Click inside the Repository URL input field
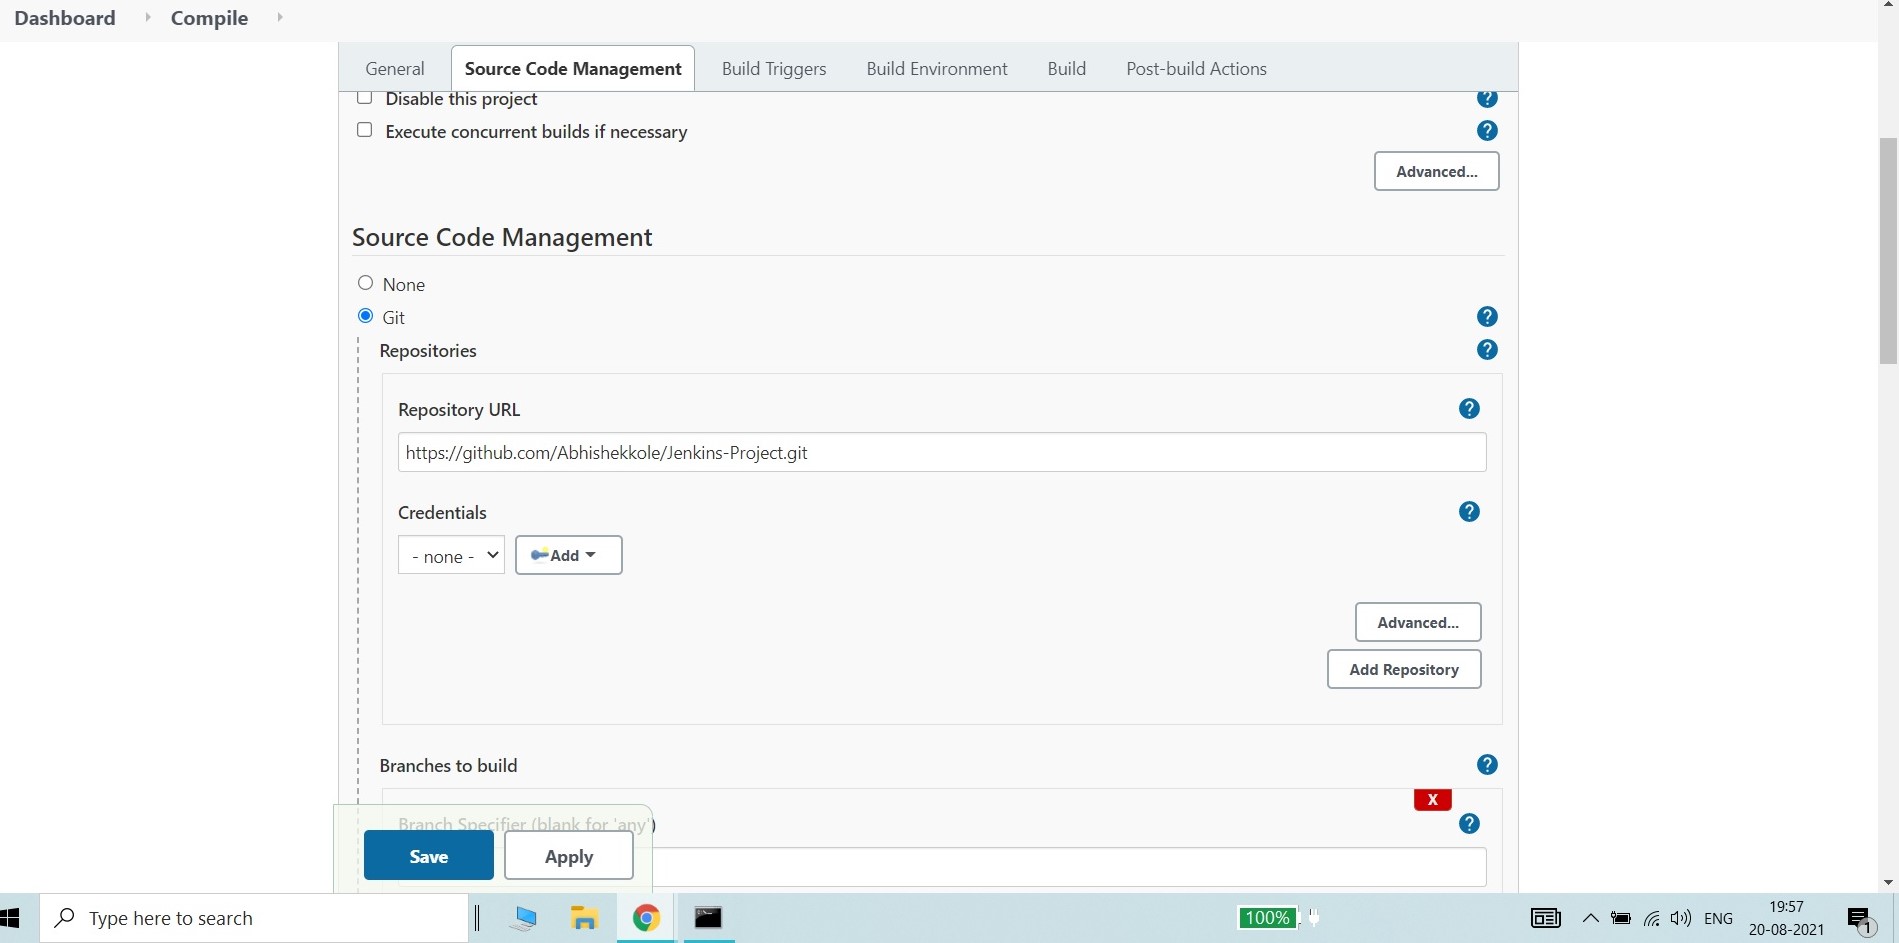Viewport: 1899px width, 943px height. tap(941, 452)
